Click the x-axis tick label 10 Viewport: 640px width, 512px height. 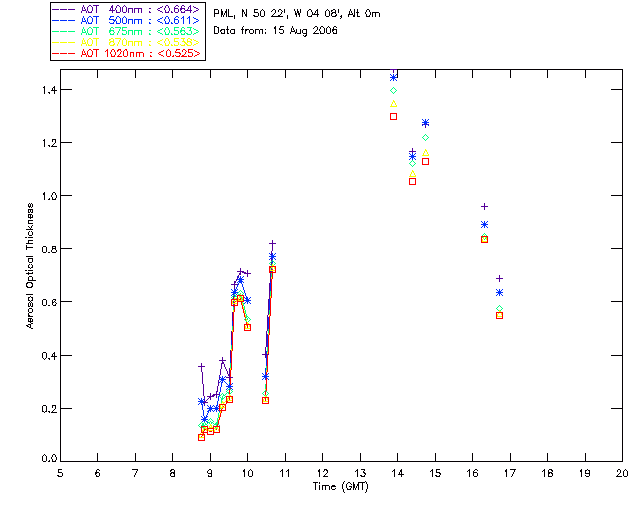[247, 473]
